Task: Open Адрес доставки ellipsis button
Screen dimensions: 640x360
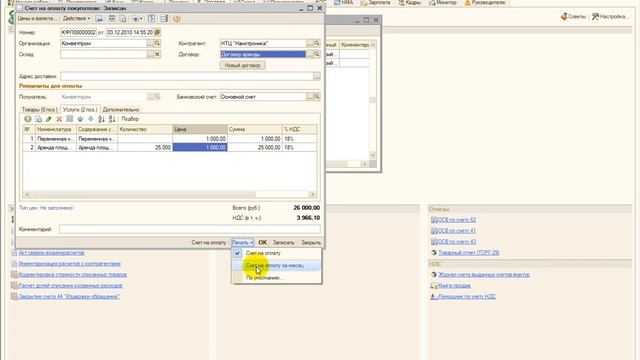Action: tap(317, 76)
